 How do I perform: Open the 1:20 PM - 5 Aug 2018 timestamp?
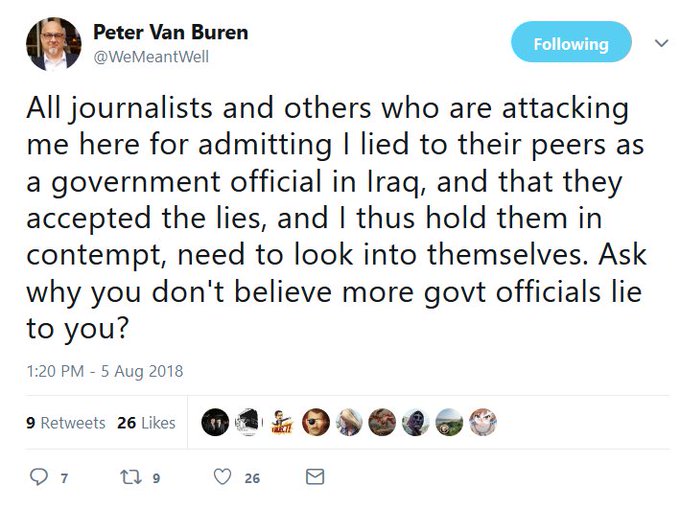click(105, 371)
